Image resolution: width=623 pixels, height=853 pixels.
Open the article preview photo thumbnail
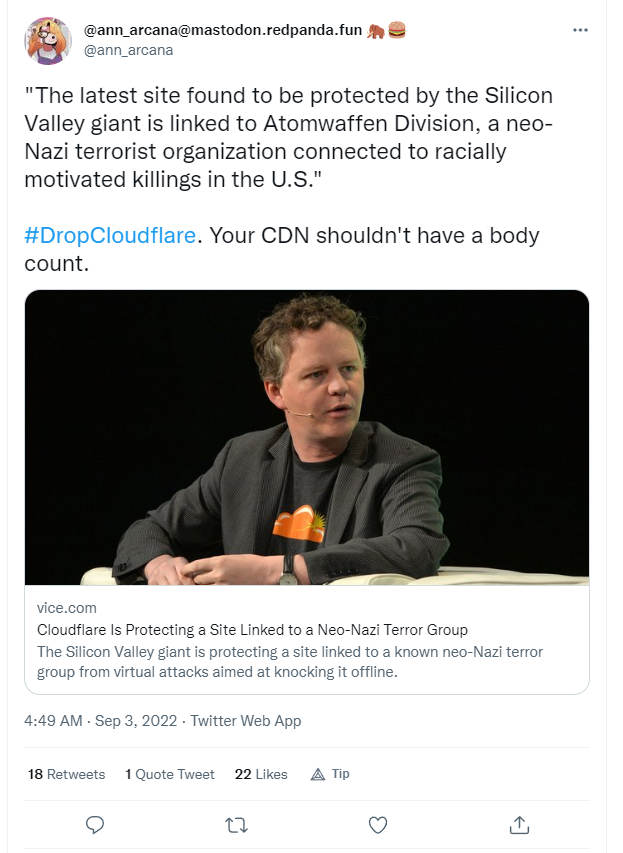[307, 437]
